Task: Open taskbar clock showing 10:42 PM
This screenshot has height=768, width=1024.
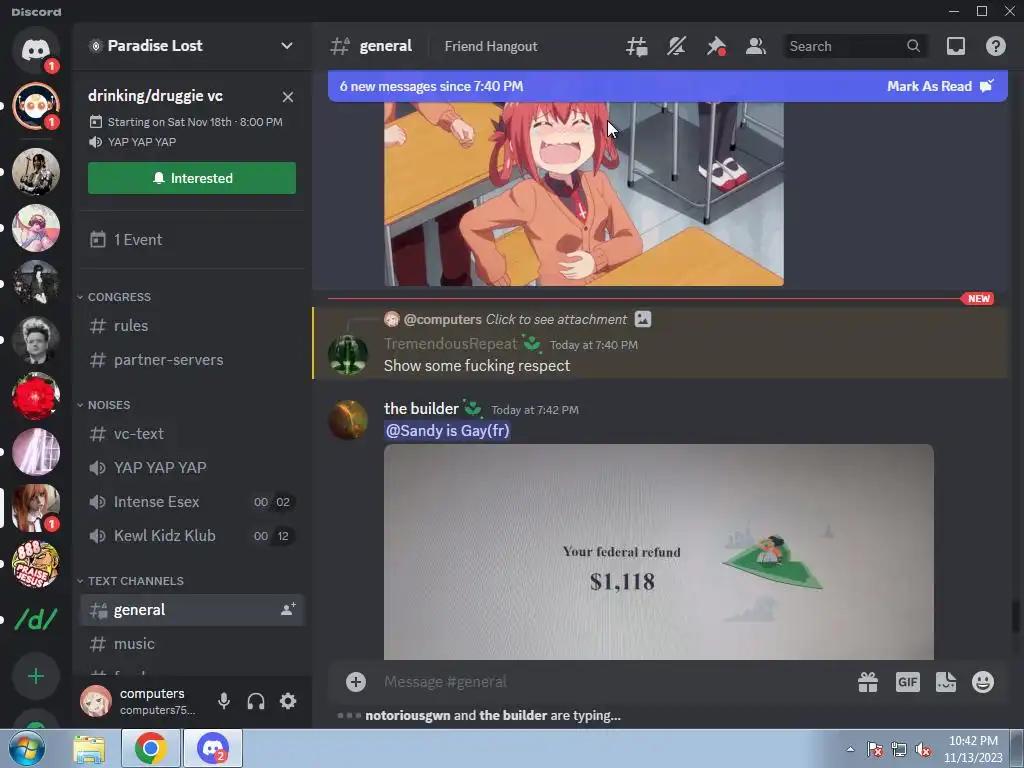Action: point(973,749)
